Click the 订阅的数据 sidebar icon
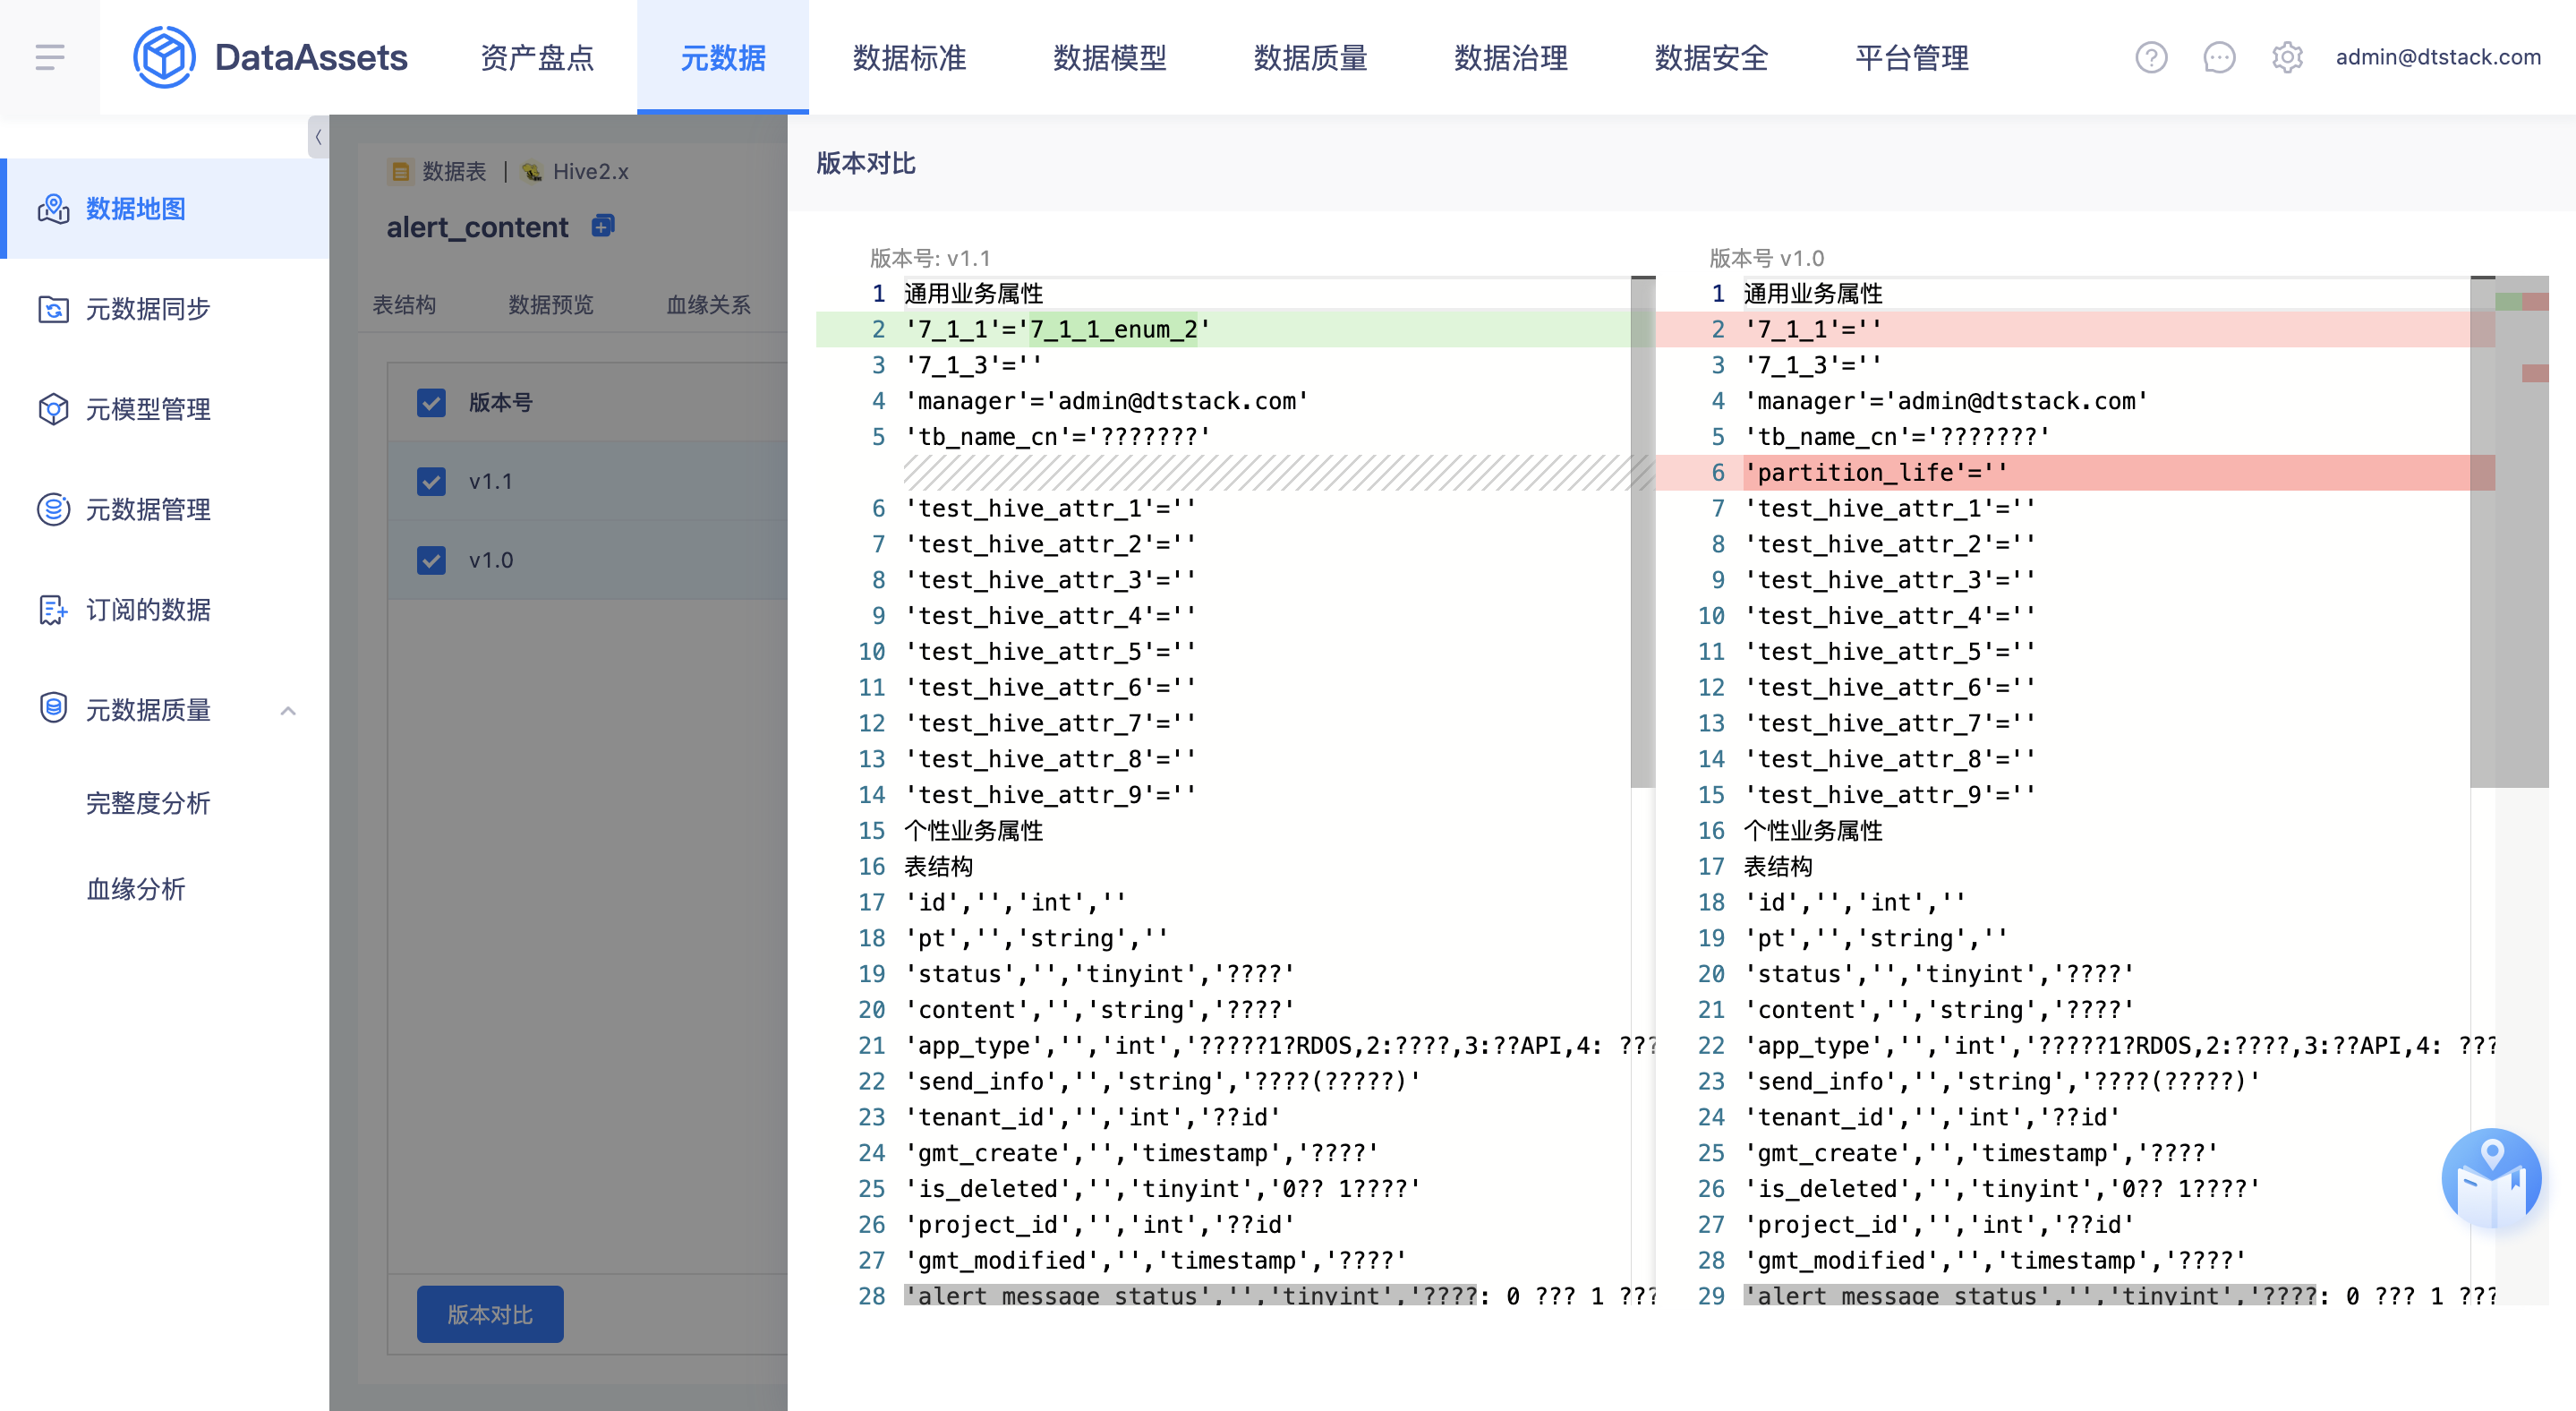The width and height of the screenshot is (2576, 1411). point(53,609)
